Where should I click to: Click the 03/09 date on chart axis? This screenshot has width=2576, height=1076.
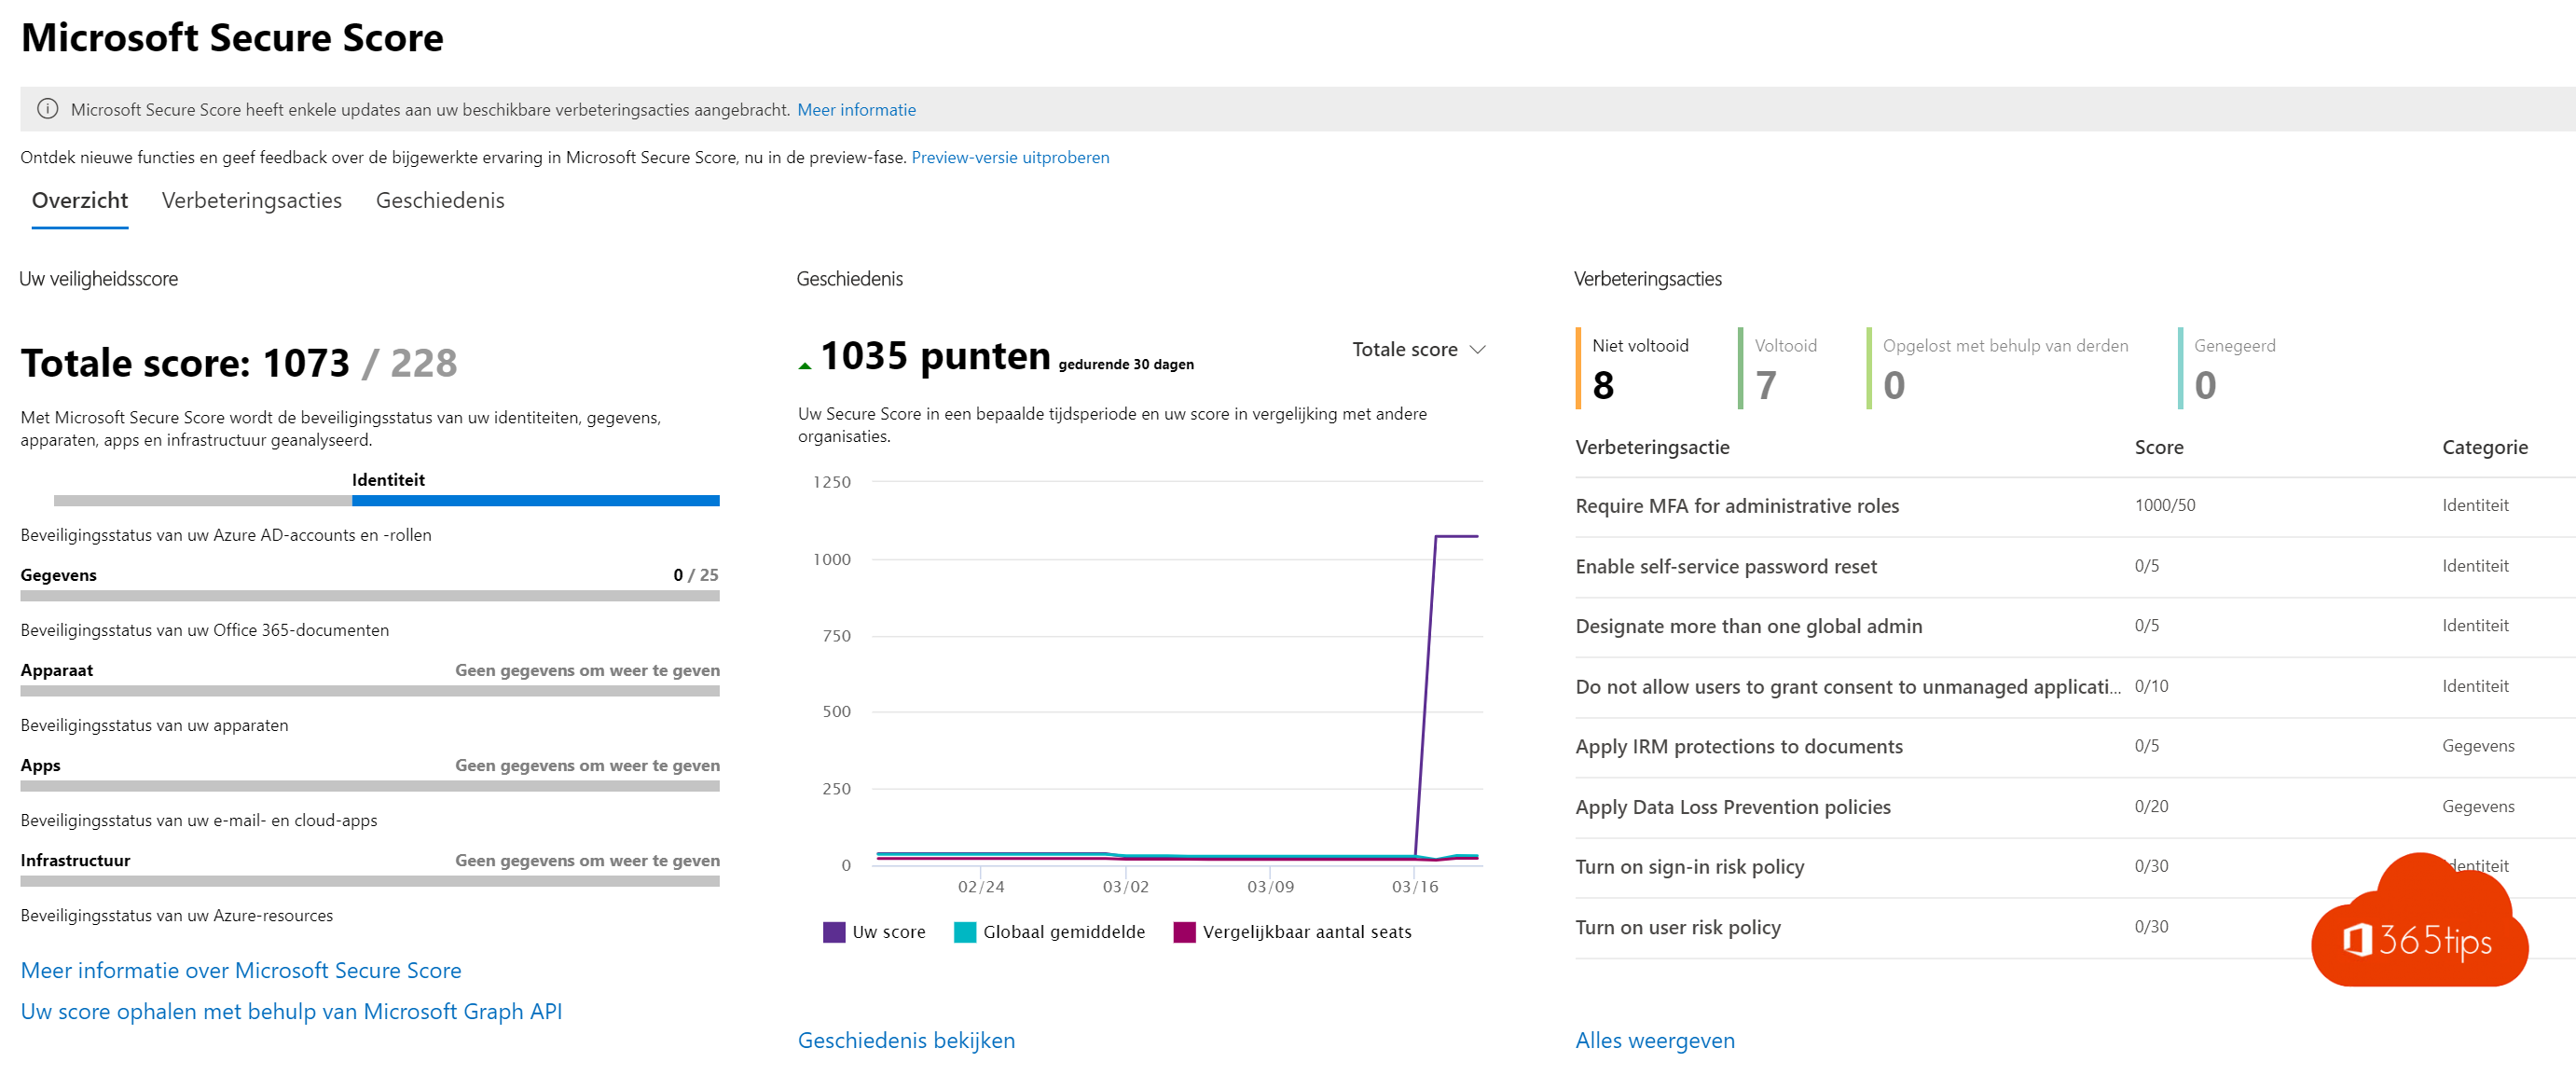click(x=1270, y=887)
